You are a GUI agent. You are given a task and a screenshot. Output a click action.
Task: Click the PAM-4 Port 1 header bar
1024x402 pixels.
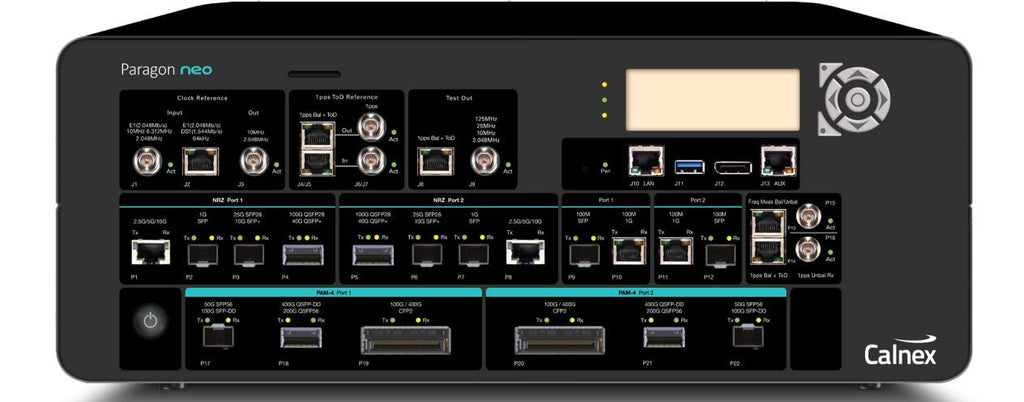pyautogui.click(x=332, y=293)
